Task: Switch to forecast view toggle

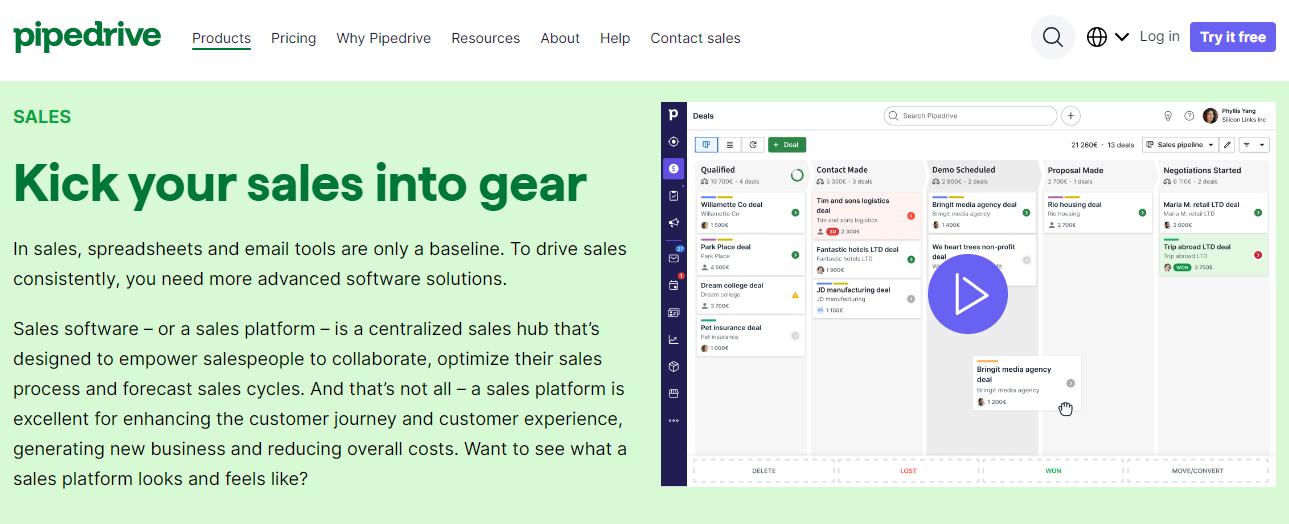Action: (752, 145)
